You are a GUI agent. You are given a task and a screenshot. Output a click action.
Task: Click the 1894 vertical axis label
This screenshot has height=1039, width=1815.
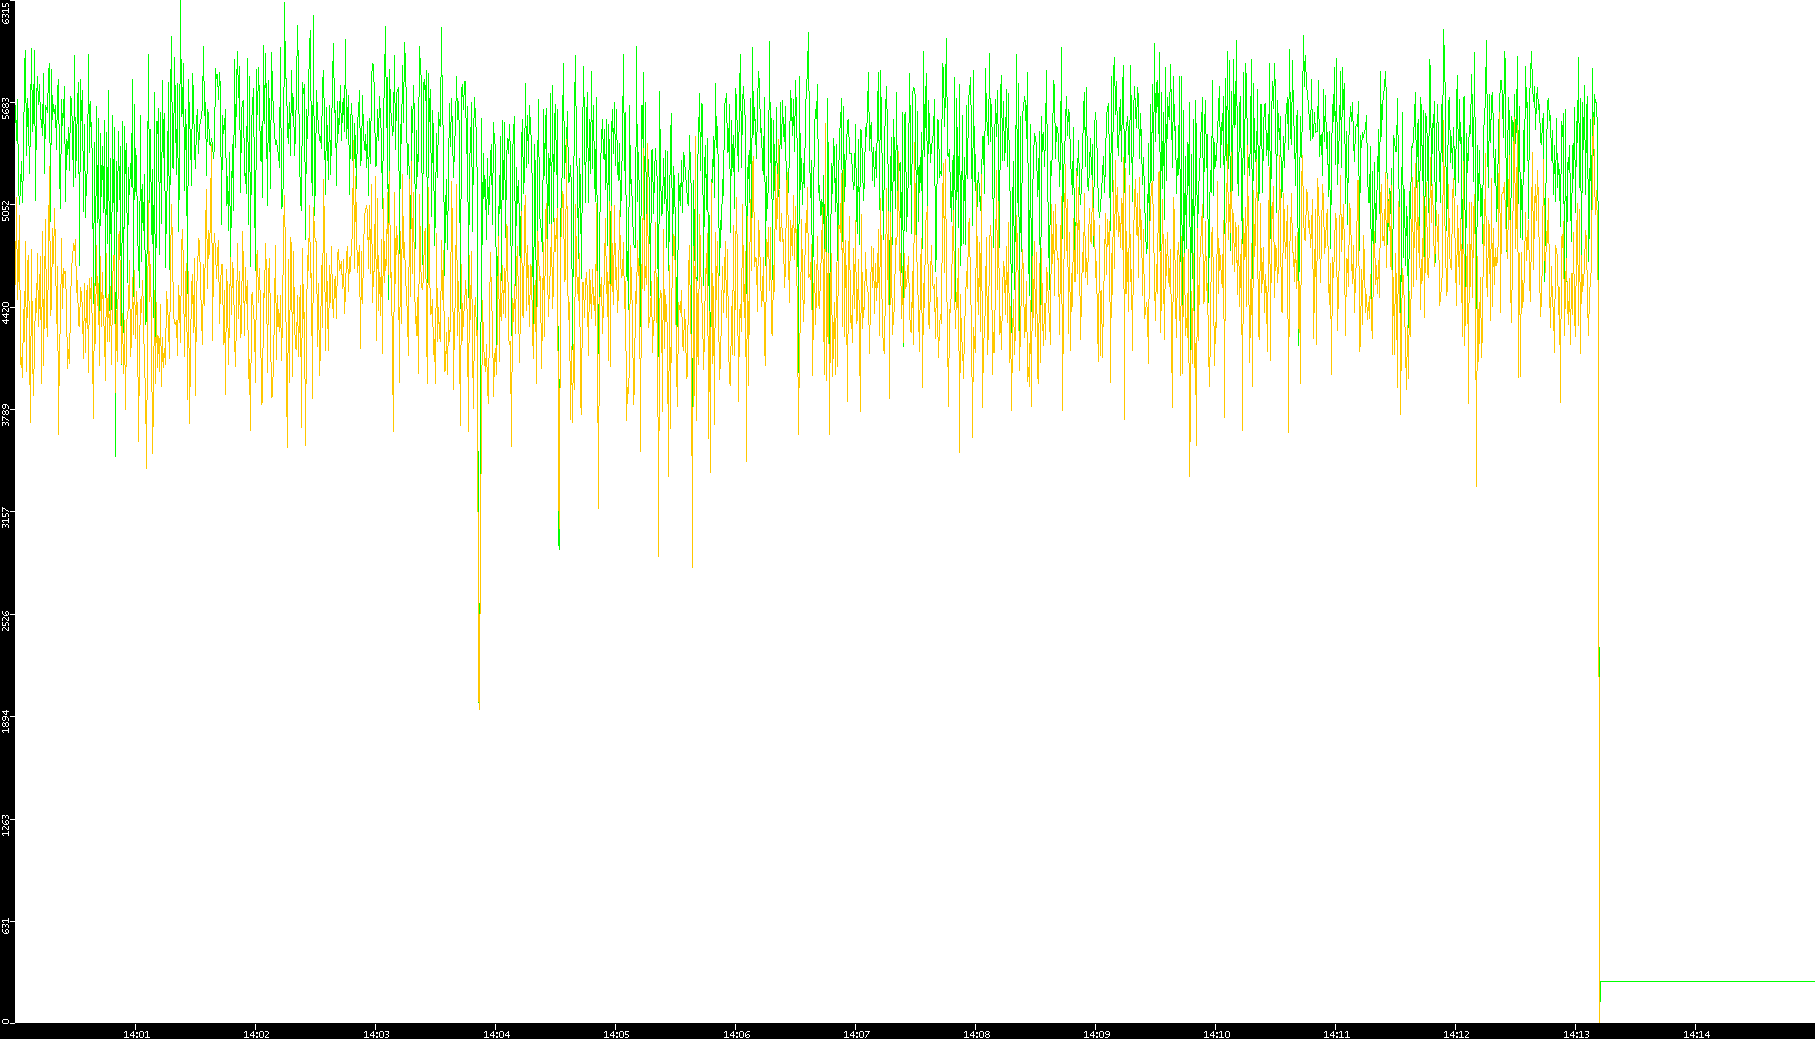(x=6, y=720)
